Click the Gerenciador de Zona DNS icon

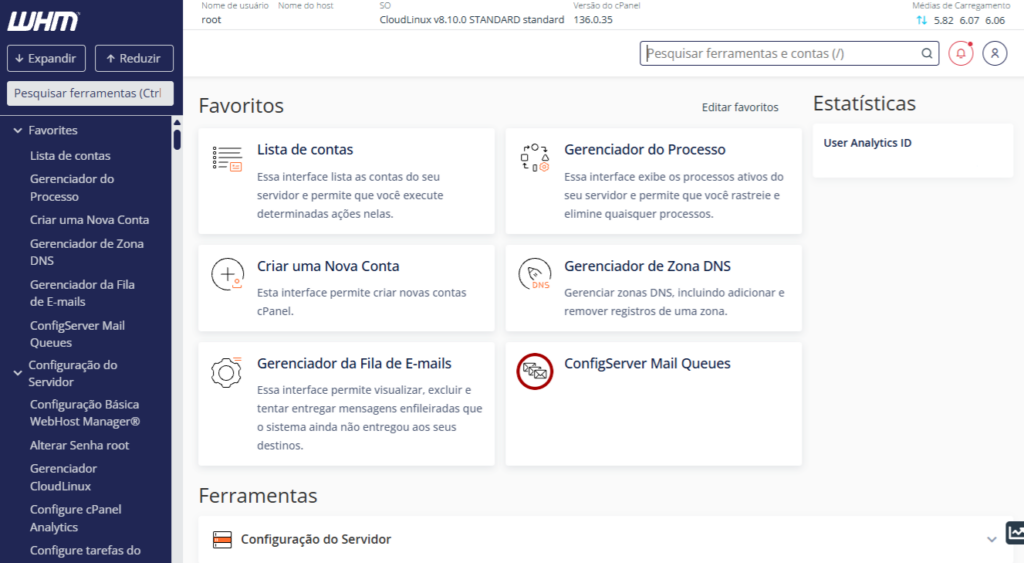(x=535, y=274)
